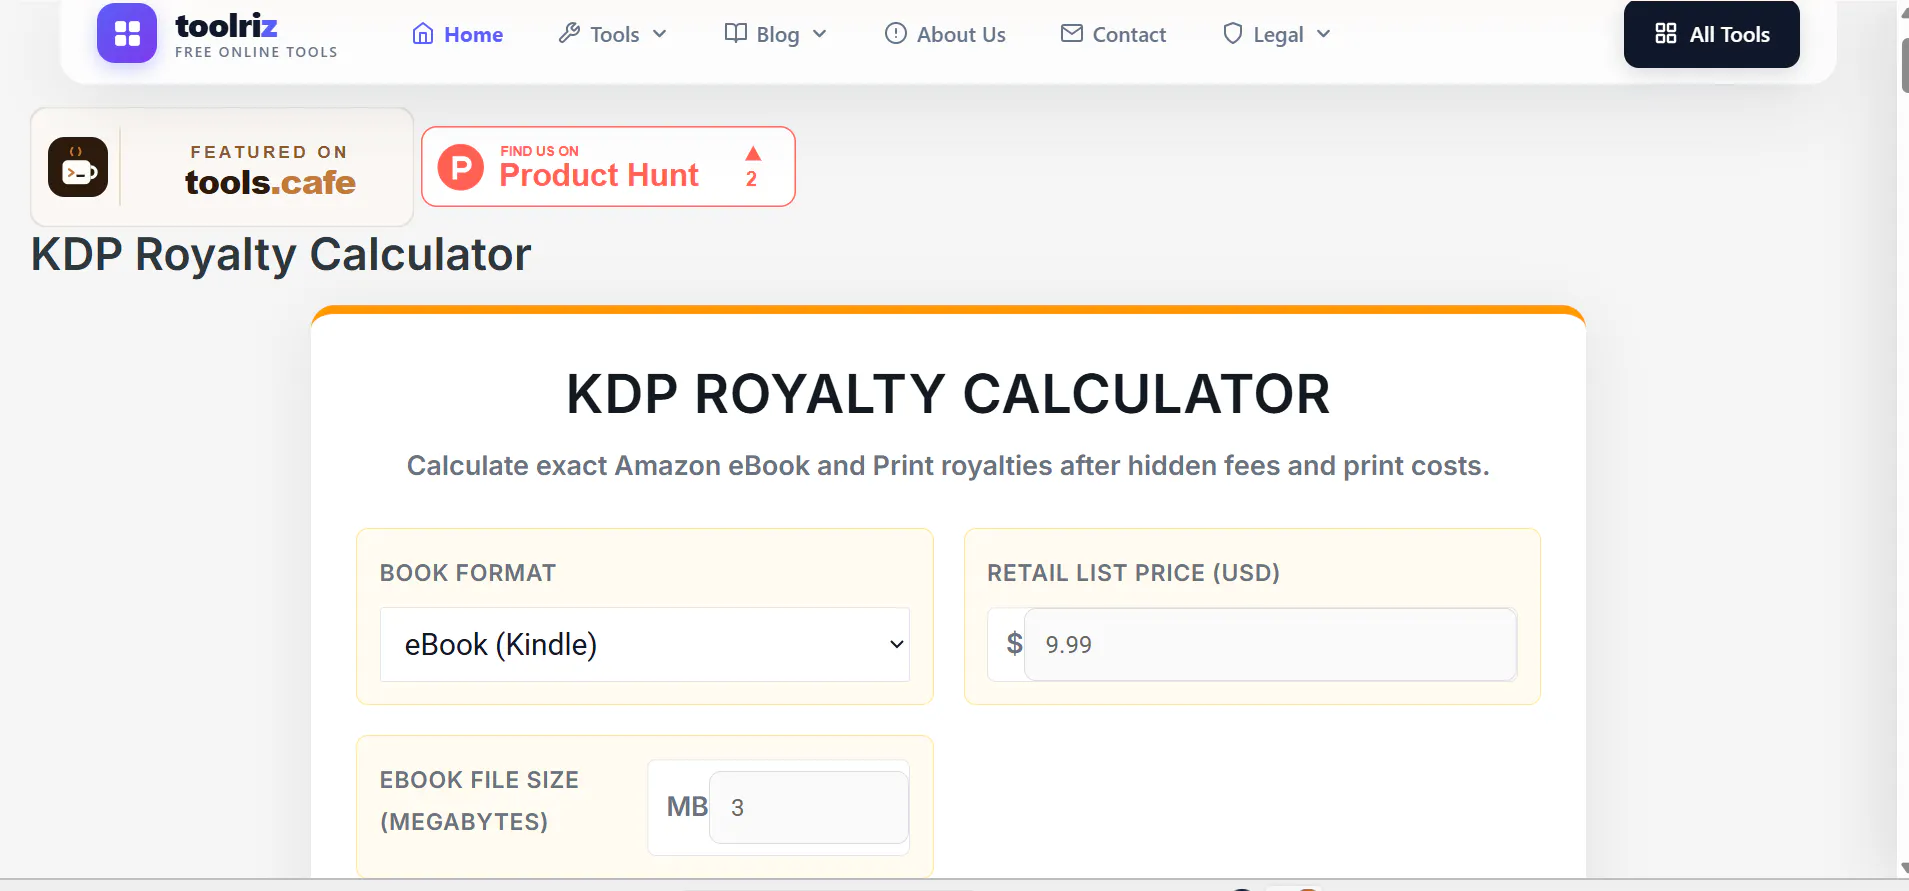Click the shield icon beside Legal
The width and height of the screenshot is (1909, 891).
pyautogui.click(x=1233, y=33)
